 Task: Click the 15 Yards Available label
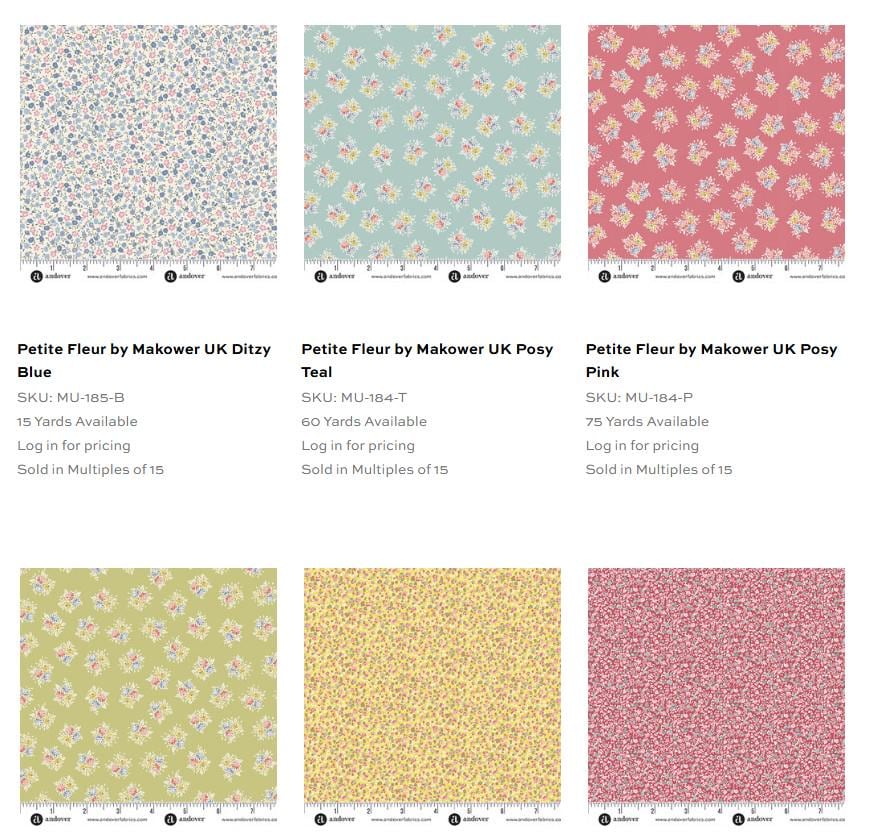(x=77, y=421)
